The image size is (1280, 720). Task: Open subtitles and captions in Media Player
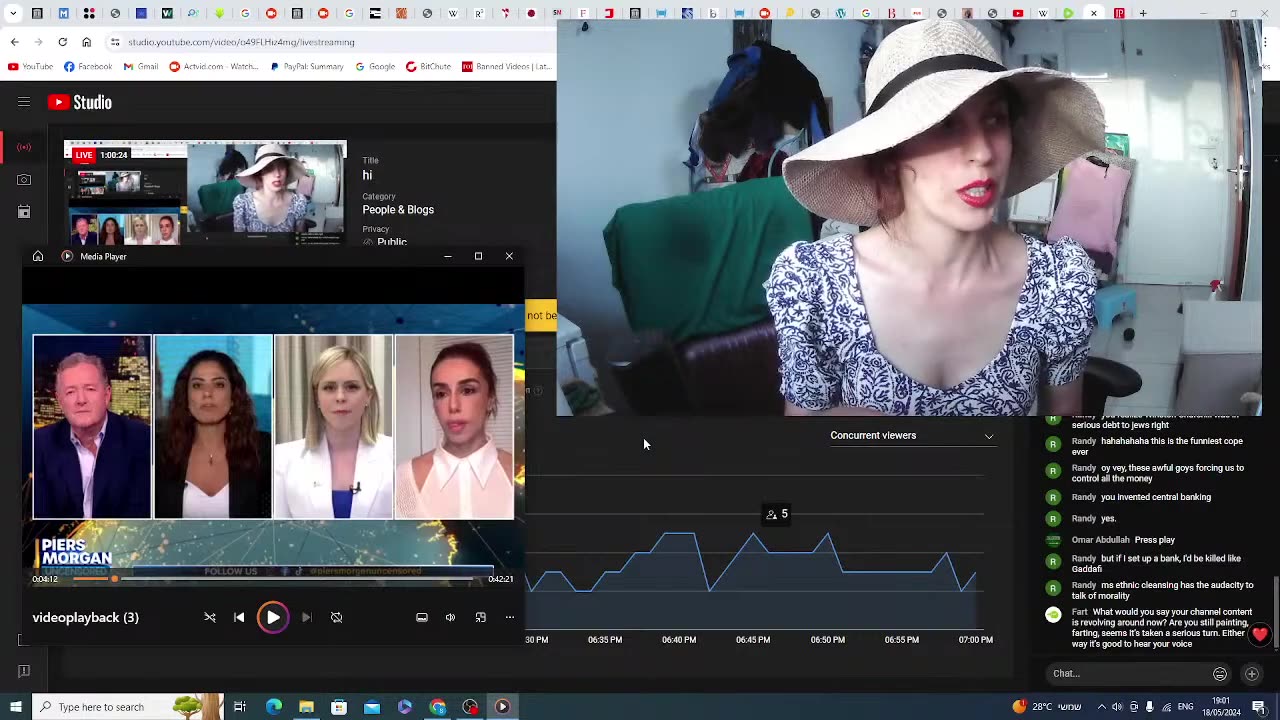tap(422, 617)
